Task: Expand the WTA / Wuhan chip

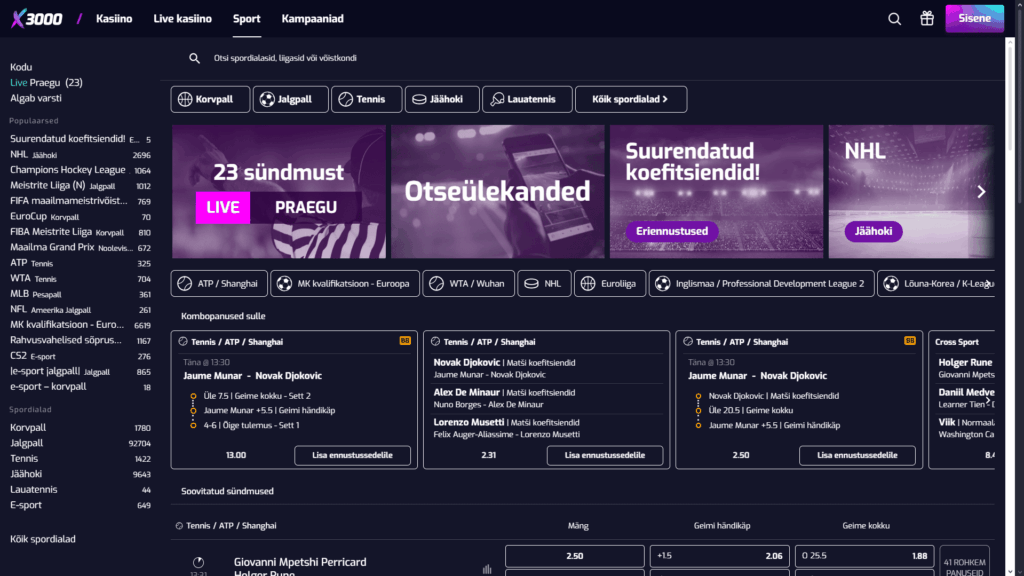Action: pos(468,283)
